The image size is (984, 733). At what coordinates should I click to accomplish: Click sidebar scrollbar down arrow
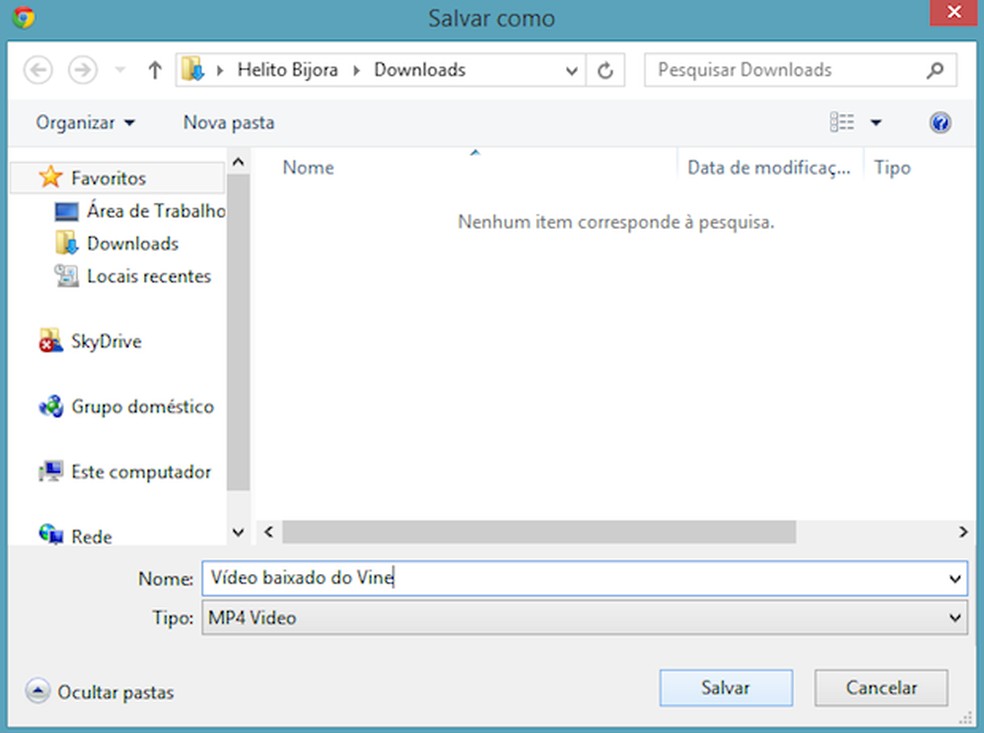point(238,533)
